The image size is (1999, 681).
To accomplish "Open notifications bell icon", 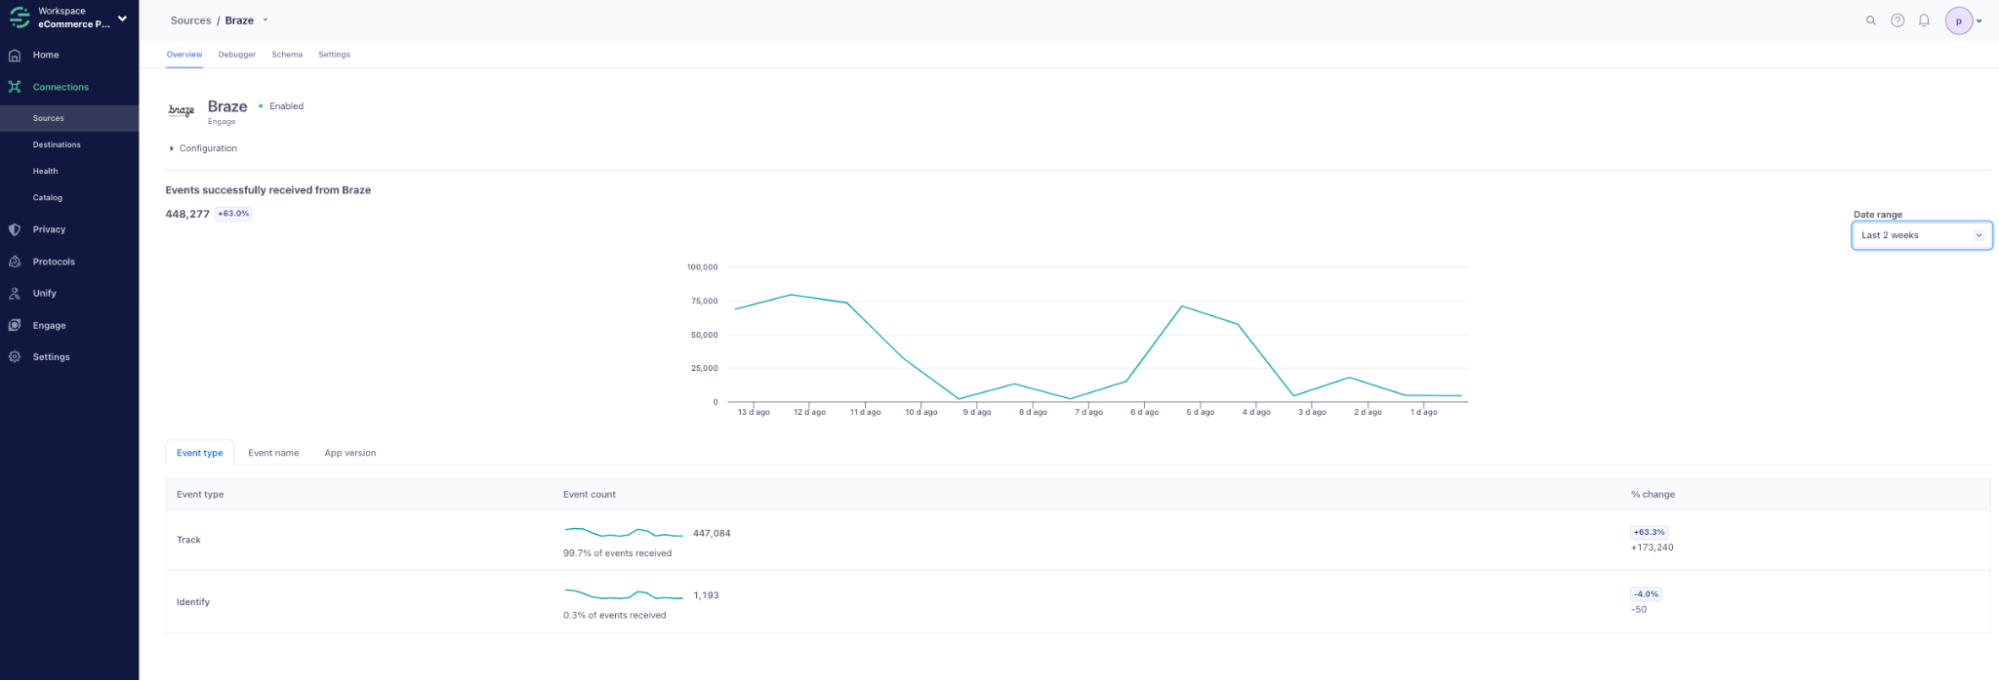I will [1924, 20].
